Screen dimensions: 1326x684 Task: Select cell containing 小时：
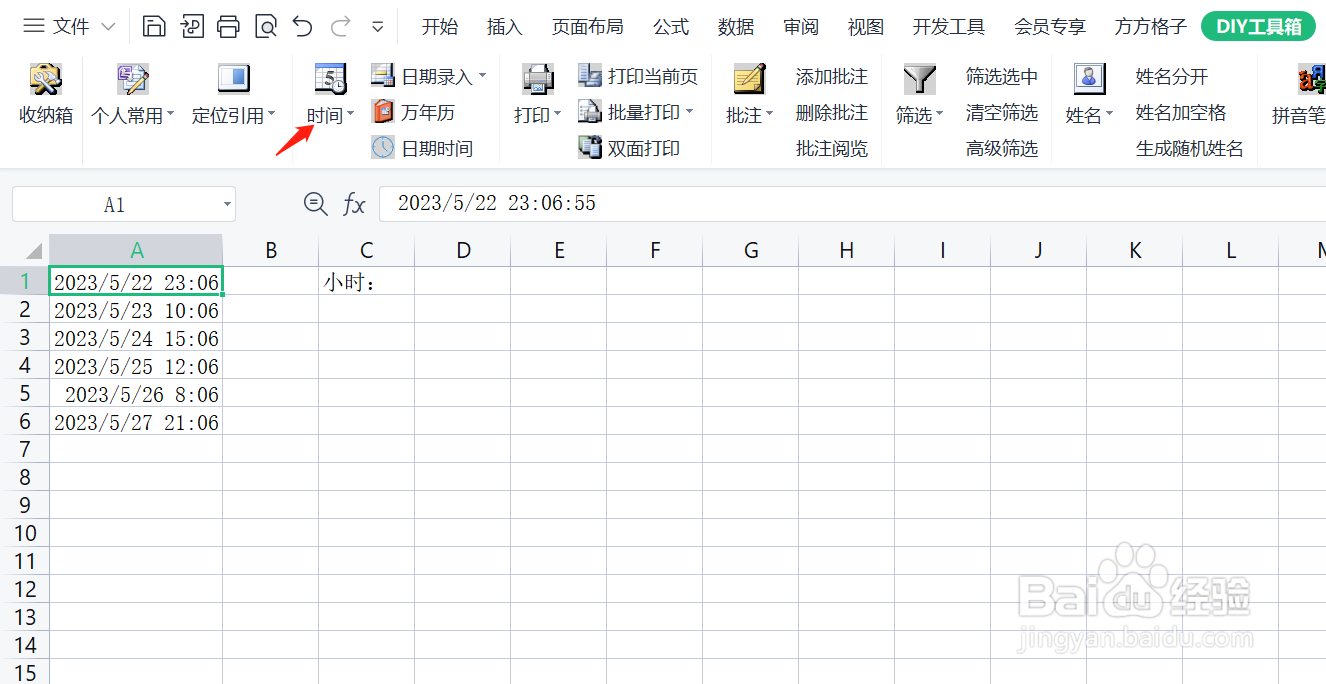pyautogui.click(x=367, y=282)
